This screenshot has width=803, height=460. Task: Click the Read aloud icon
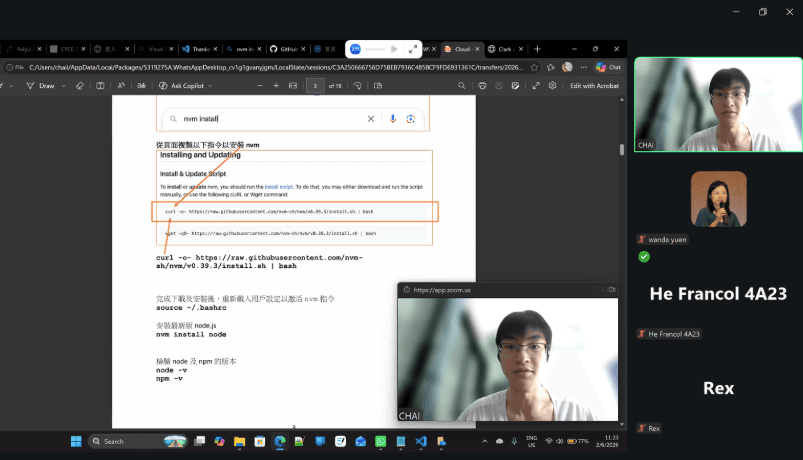click(x=121, y=86)
